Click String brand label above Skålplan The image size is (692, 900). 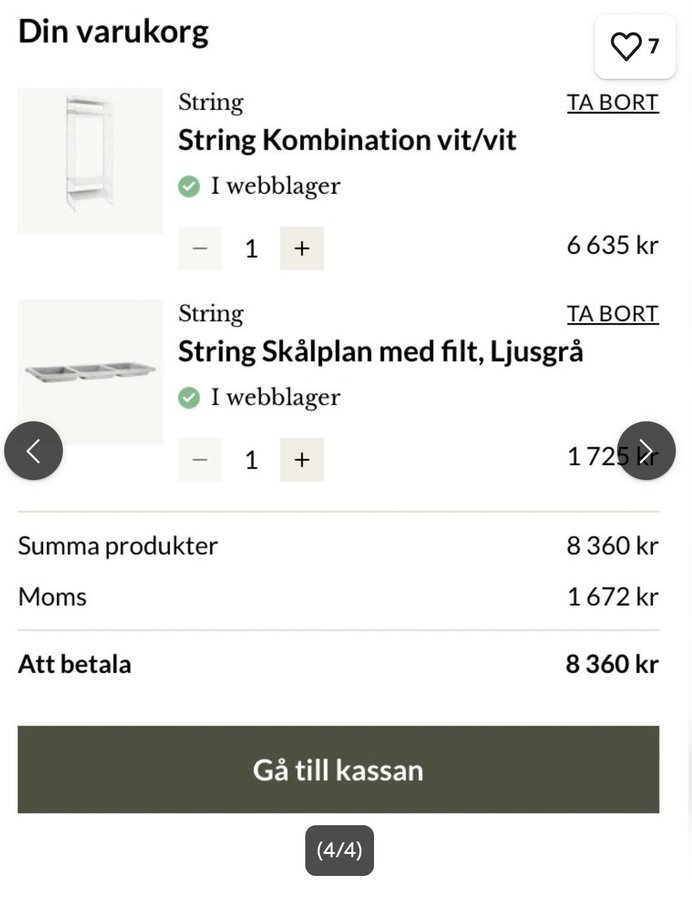[211, 315]
